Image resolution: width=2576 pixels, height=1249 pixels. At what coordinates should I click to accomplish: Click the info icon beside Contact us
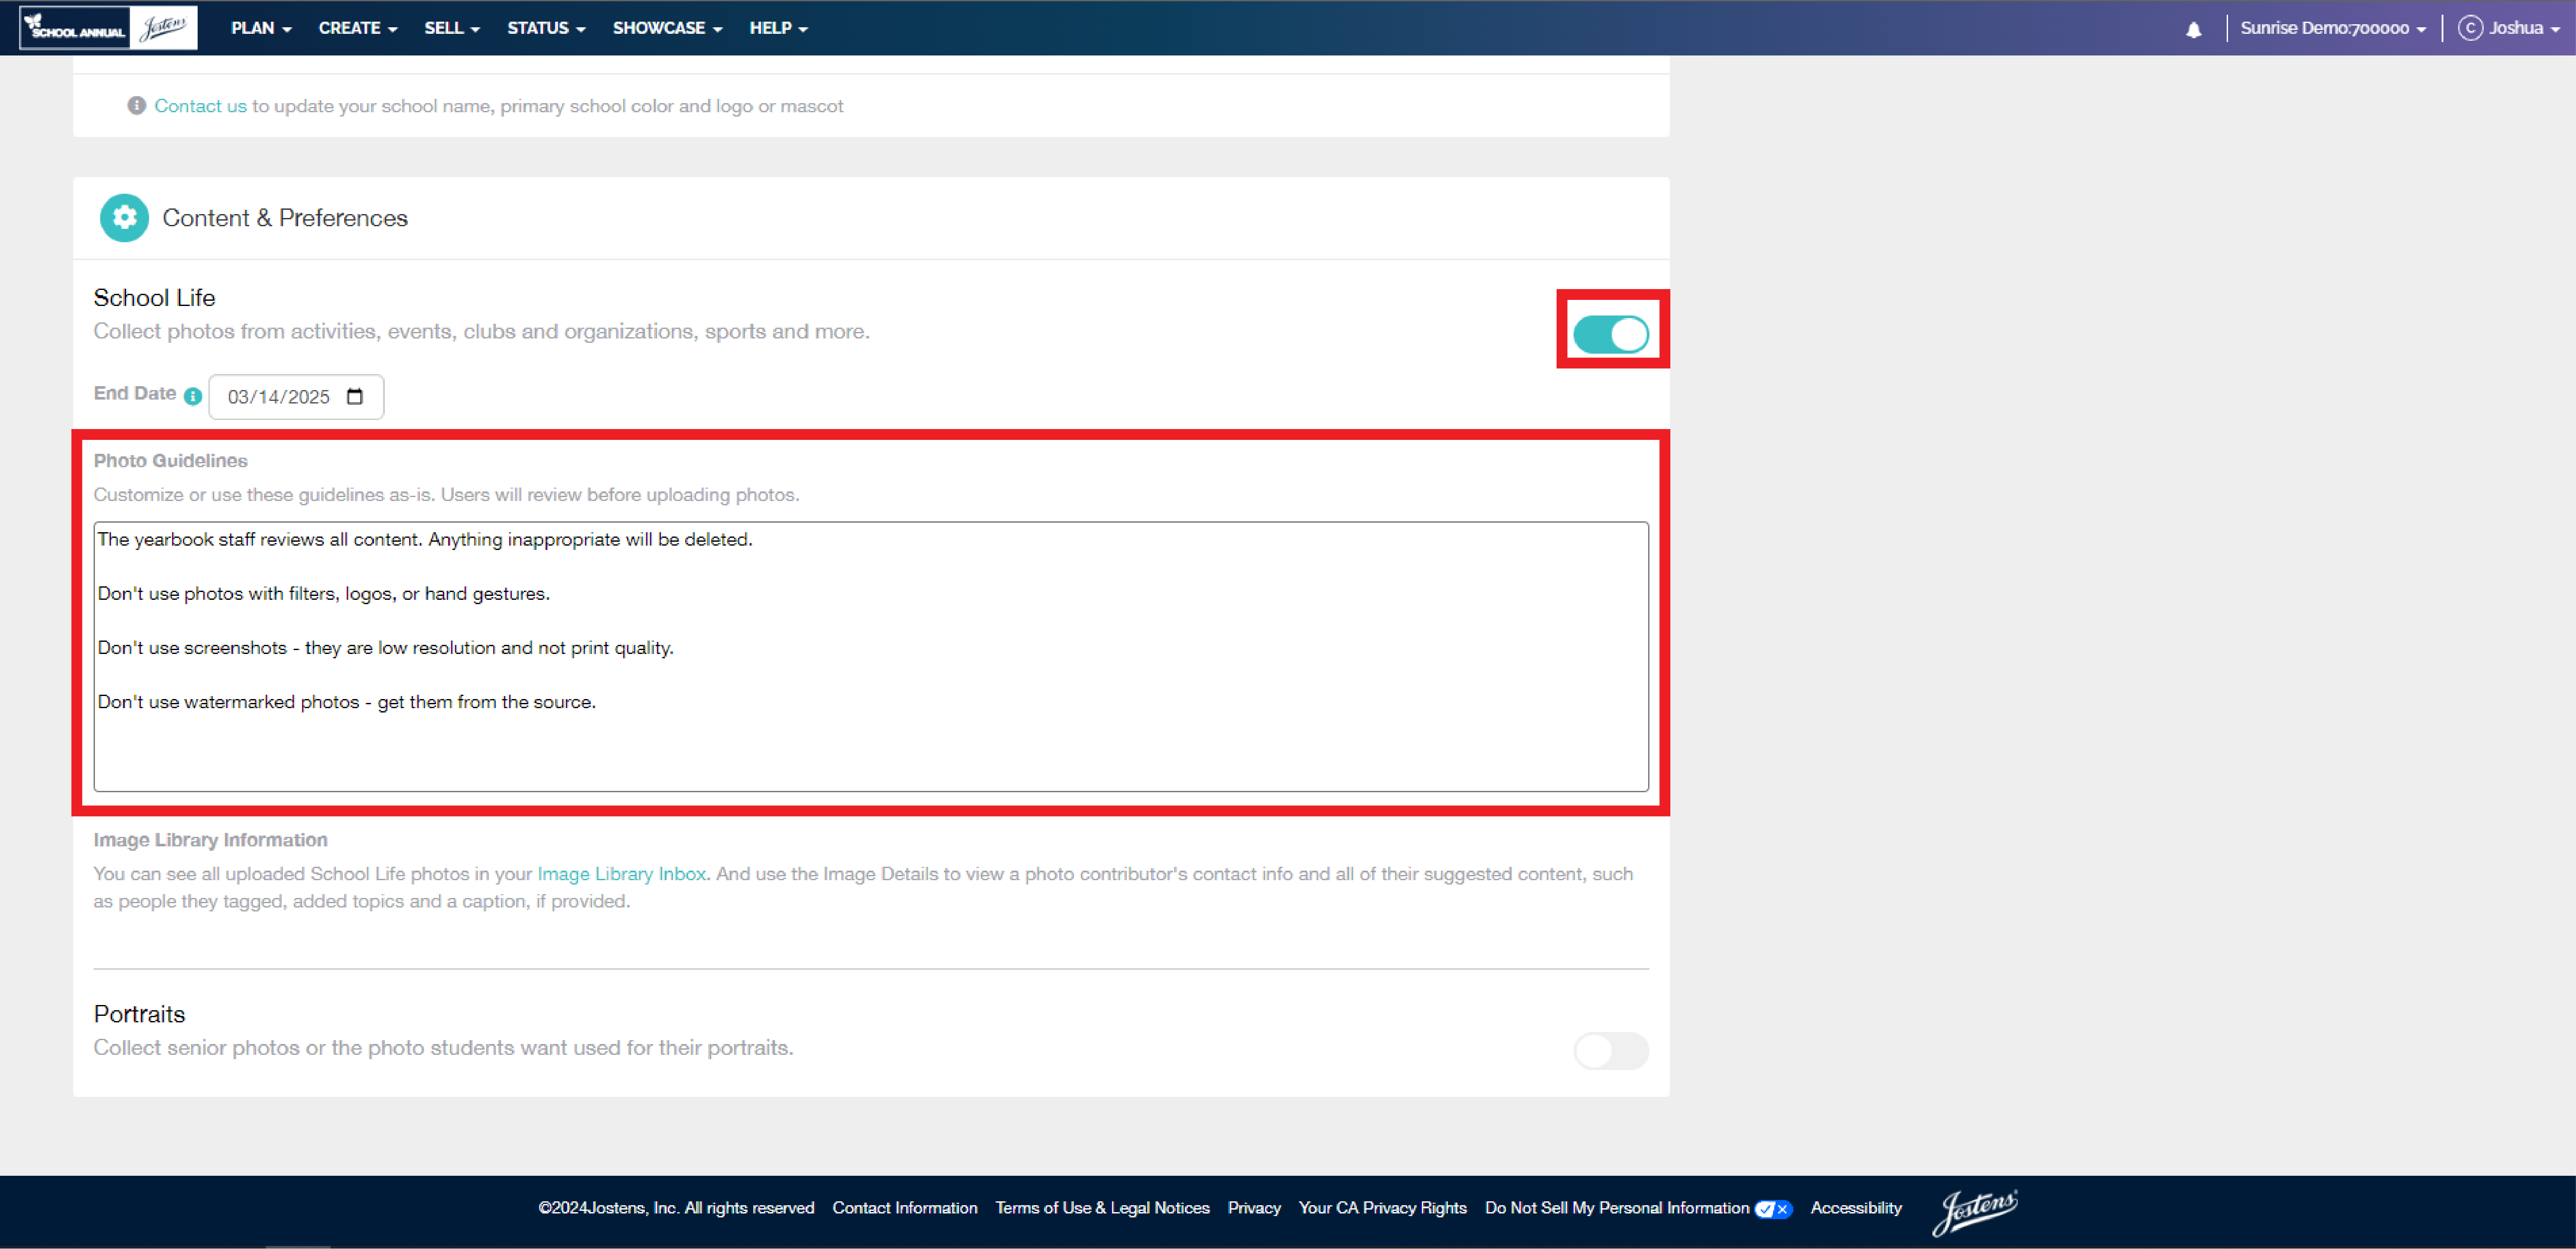coord(136,106)
